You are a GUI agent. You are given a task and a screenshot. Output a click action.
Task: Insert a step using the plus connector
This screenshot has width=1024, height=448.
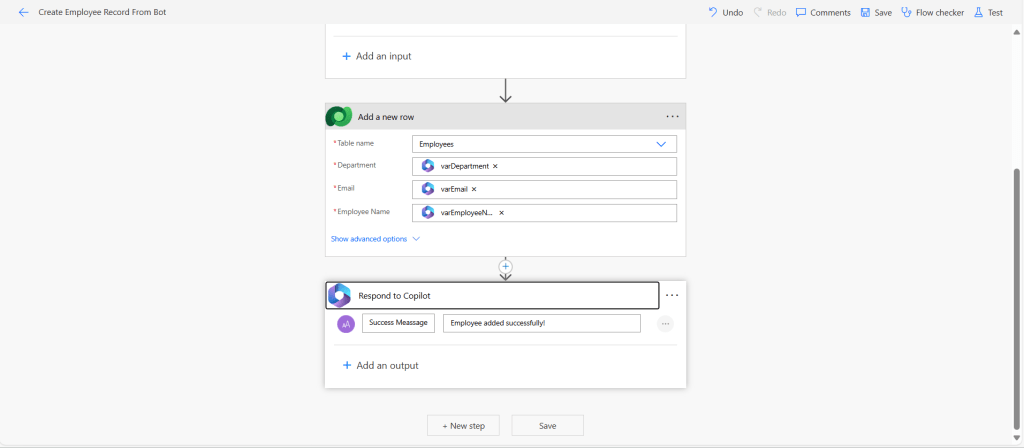pyautogui.click(x=506, y=267)
